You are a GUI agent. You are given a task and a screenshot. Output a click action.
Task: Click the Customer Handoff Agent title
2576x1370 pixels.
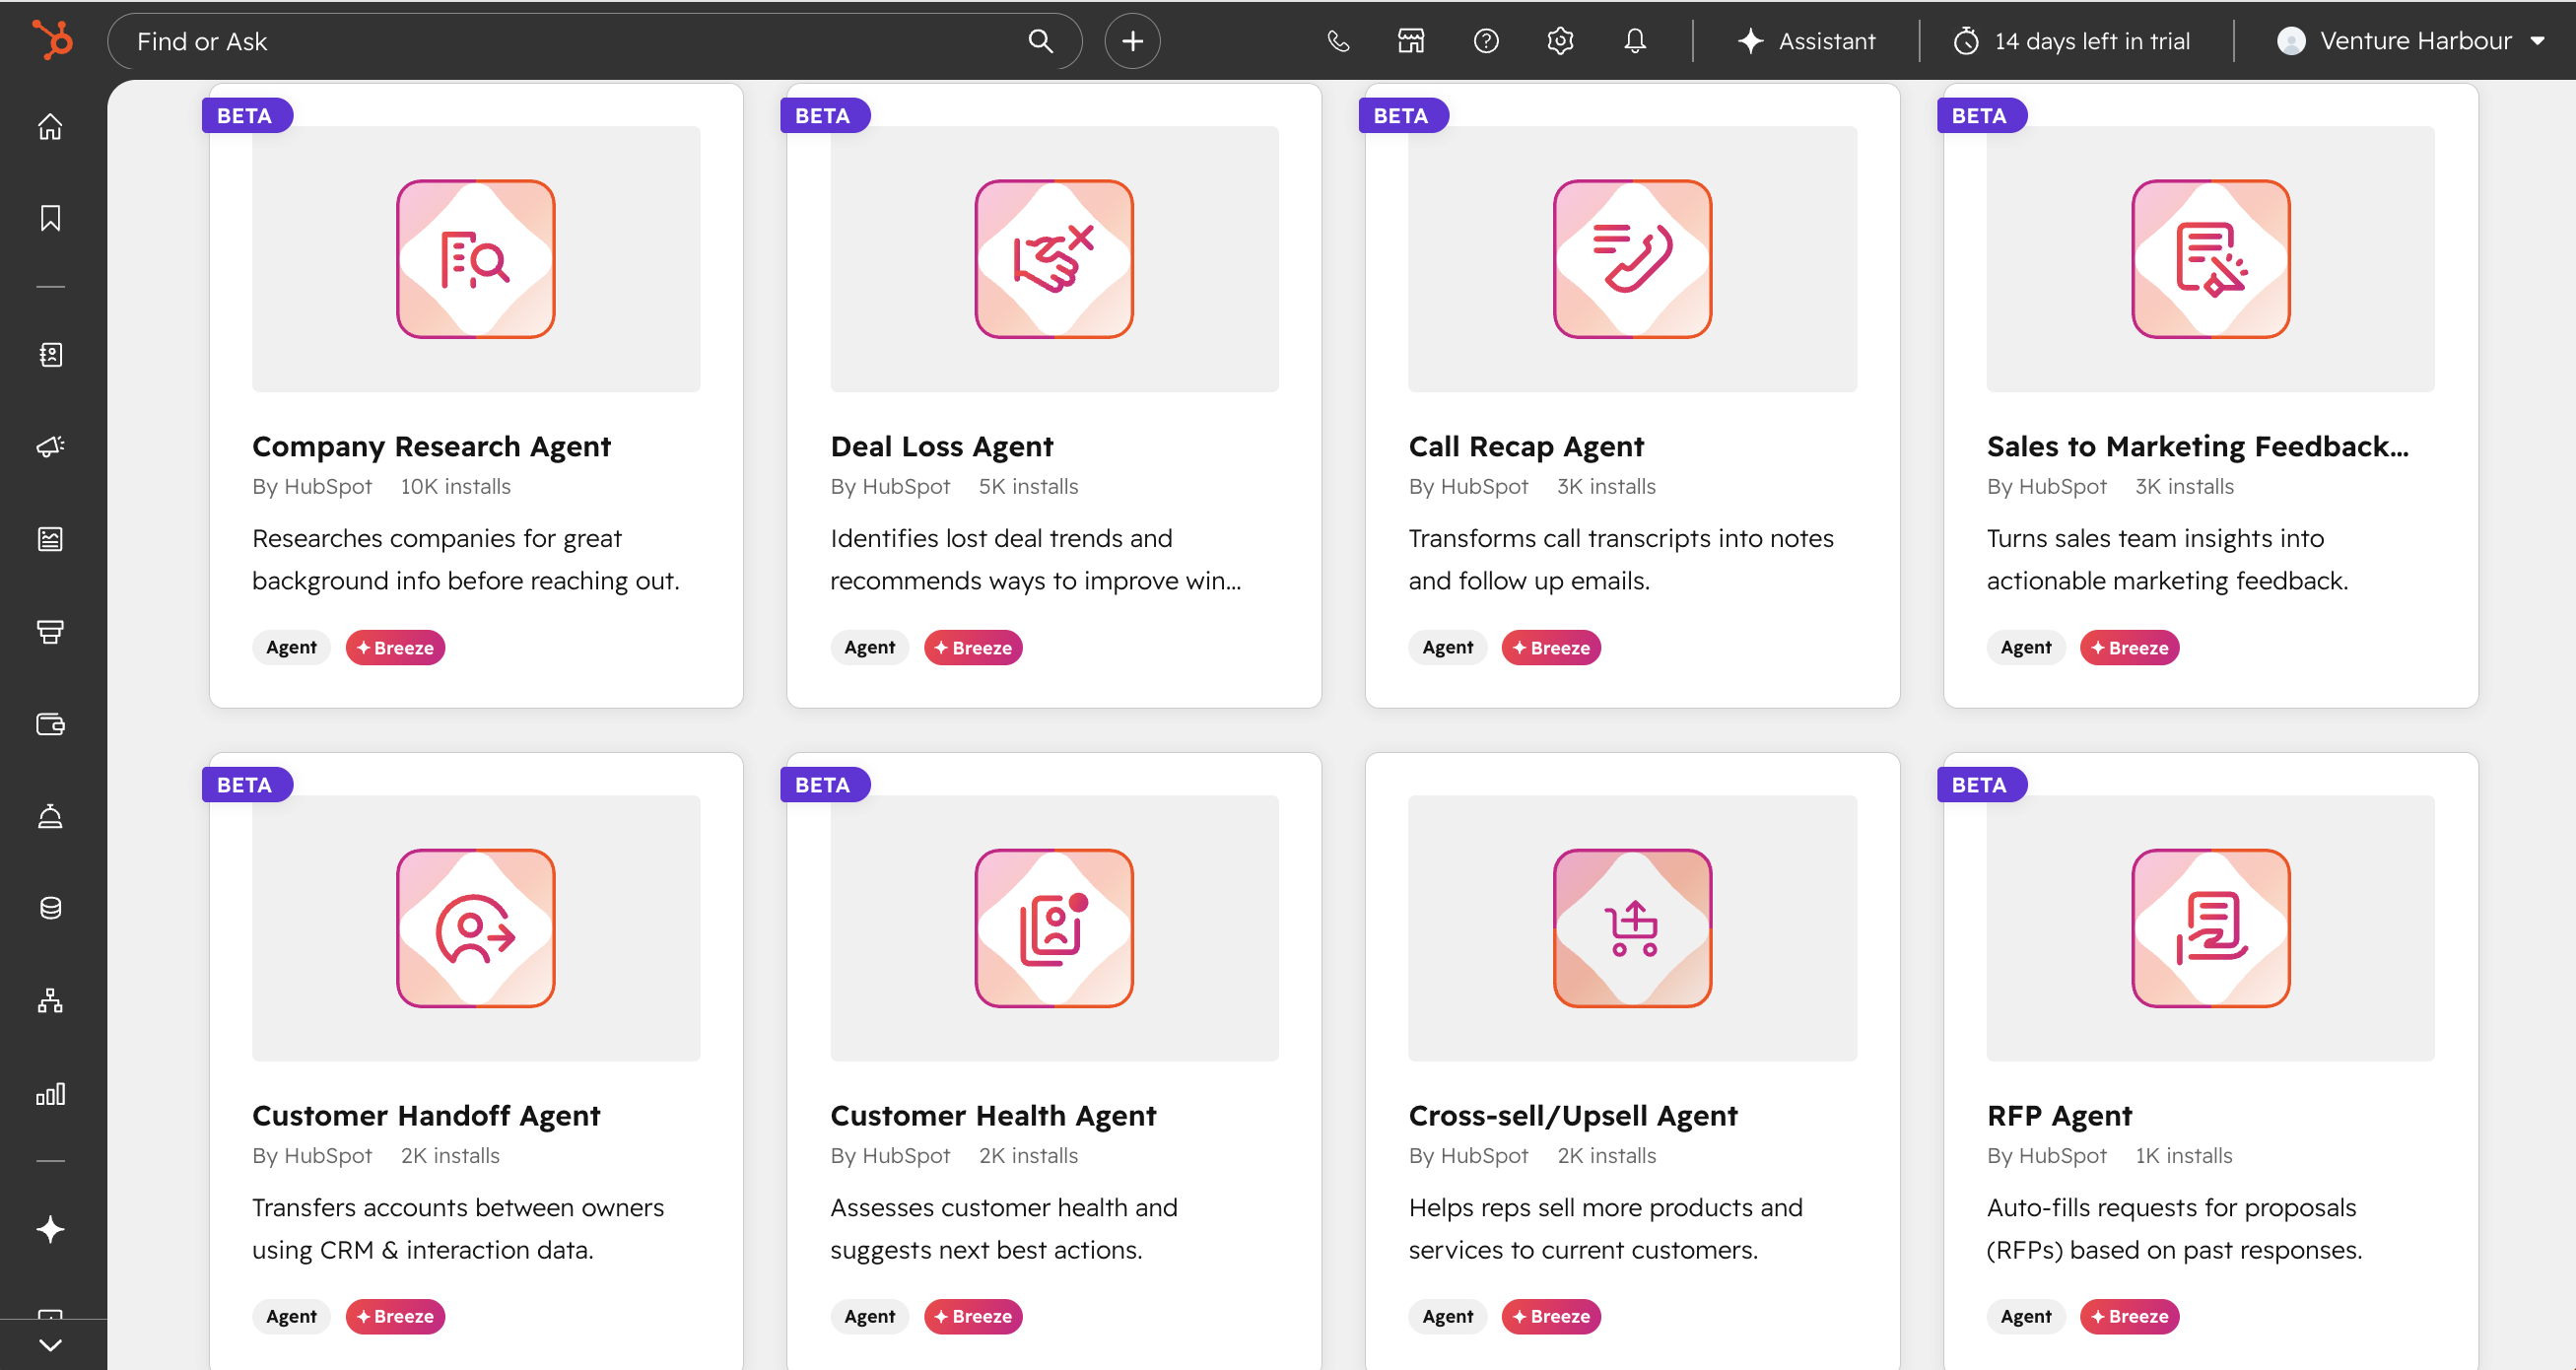click(x=426, y=1115)
